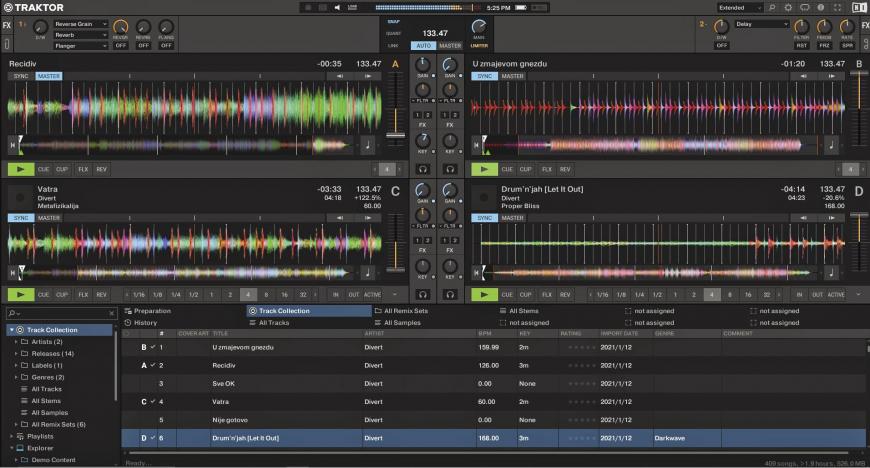Adjust deck A channel volume fader

(396, 135)
